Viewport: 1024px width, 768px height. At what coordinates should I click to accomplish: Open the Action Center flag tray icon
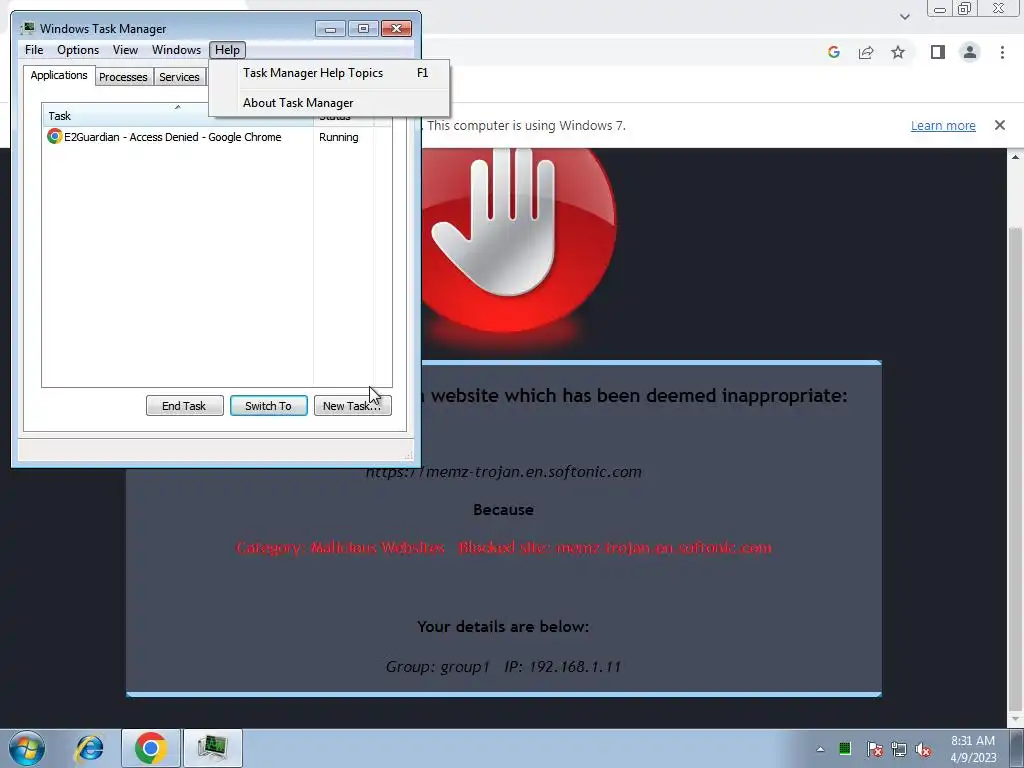(x=874, y=749)
